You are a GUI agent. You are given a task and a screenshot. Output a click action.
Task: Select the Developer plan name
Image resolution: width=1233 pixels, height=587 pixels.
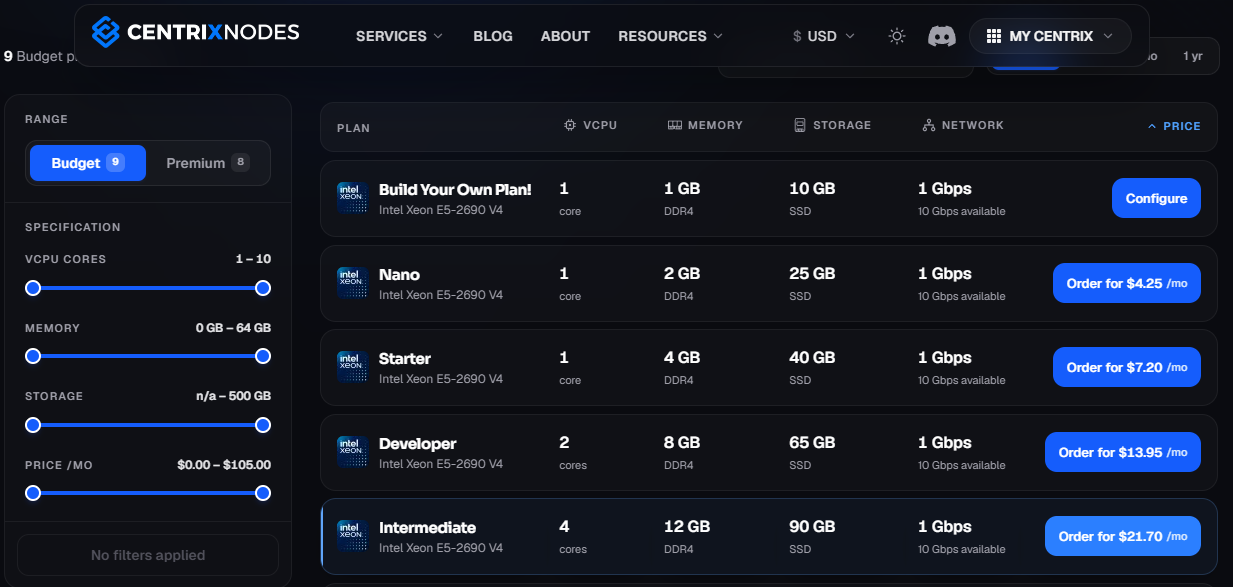[x=418, y=443]
